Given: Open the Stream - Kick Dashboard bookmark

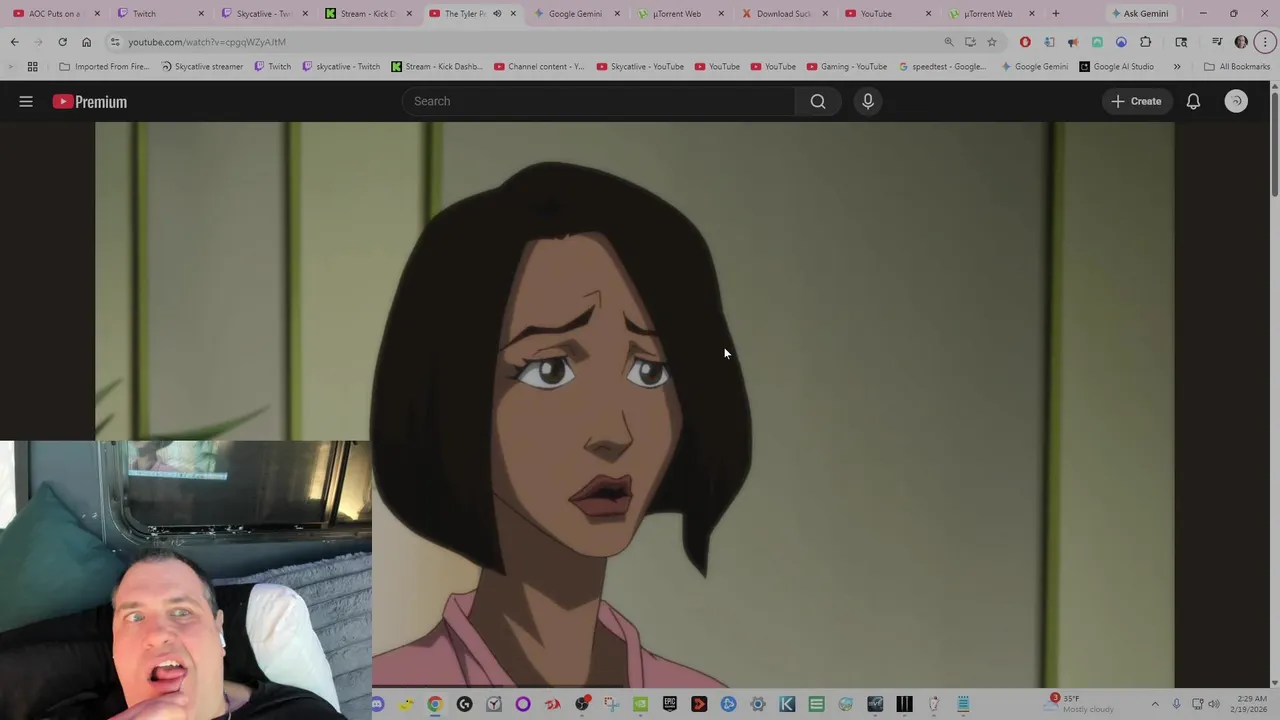Looking at the screenshot, I should click(x=437, y=67).
